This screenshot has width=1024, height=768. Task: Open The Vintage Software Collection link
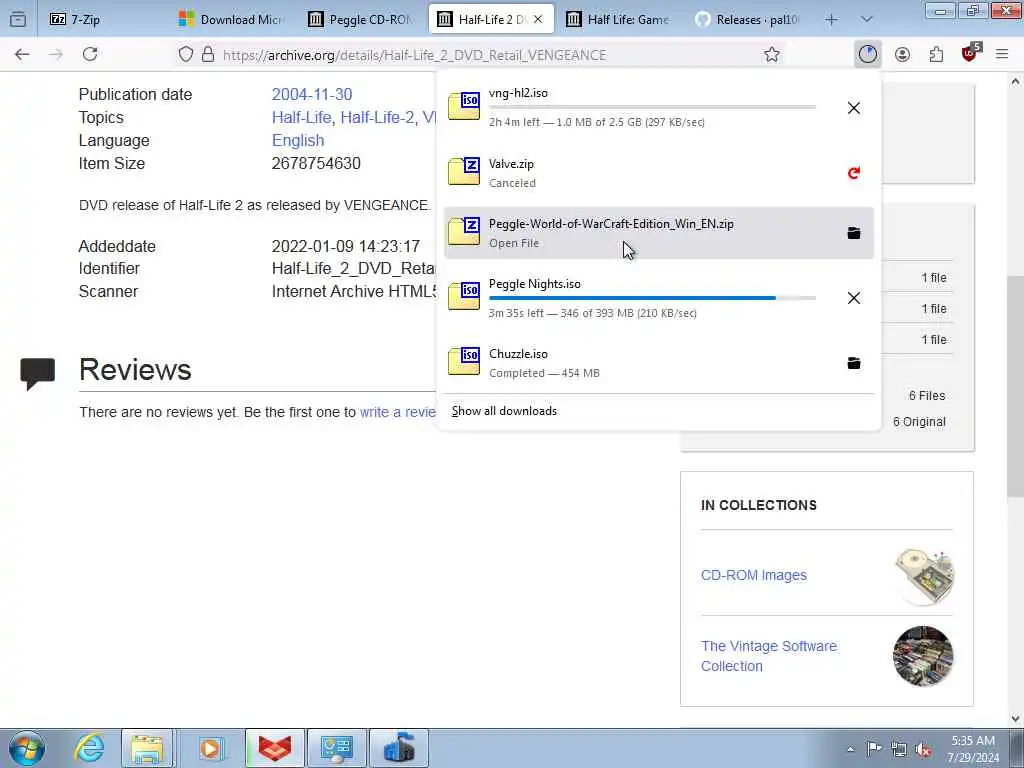point(769,656)
